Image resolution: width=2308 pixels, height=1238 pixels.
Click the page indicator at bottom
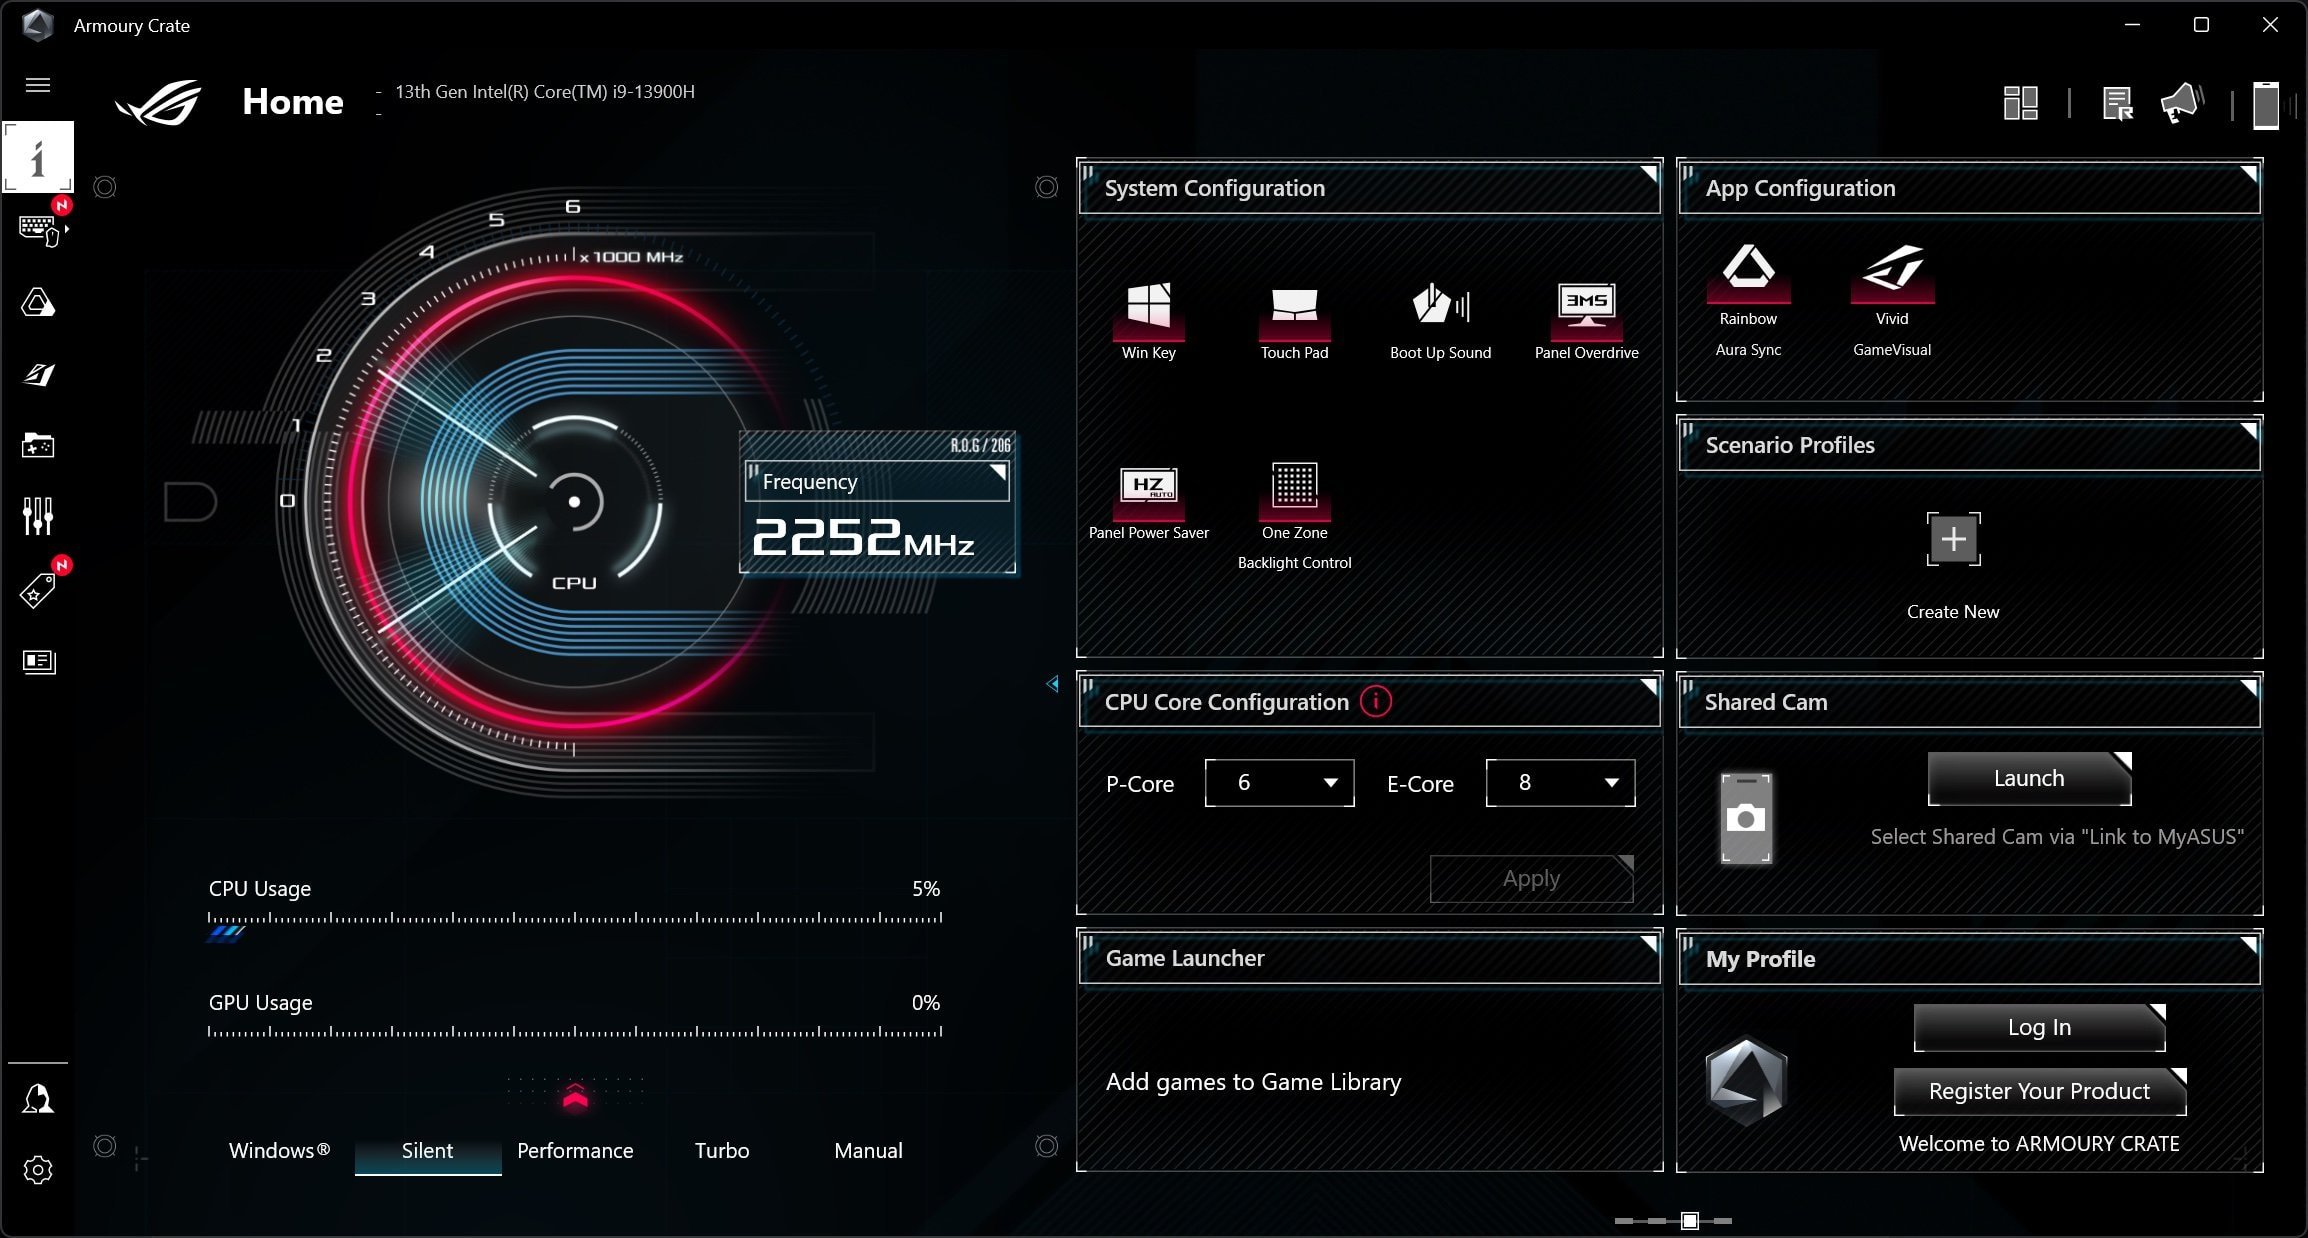click(1673, 1221)
